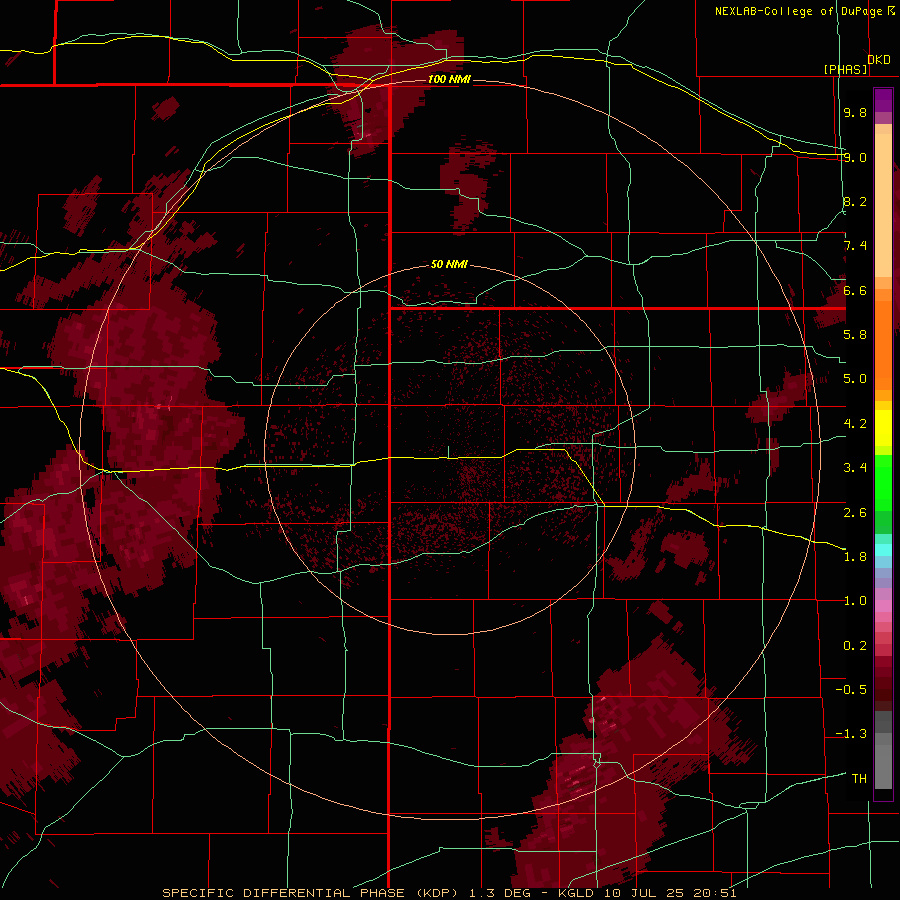Click the "TH" threshold label on the scale
The width and height of the screenshot is (900, 900).
coord(859,779)
